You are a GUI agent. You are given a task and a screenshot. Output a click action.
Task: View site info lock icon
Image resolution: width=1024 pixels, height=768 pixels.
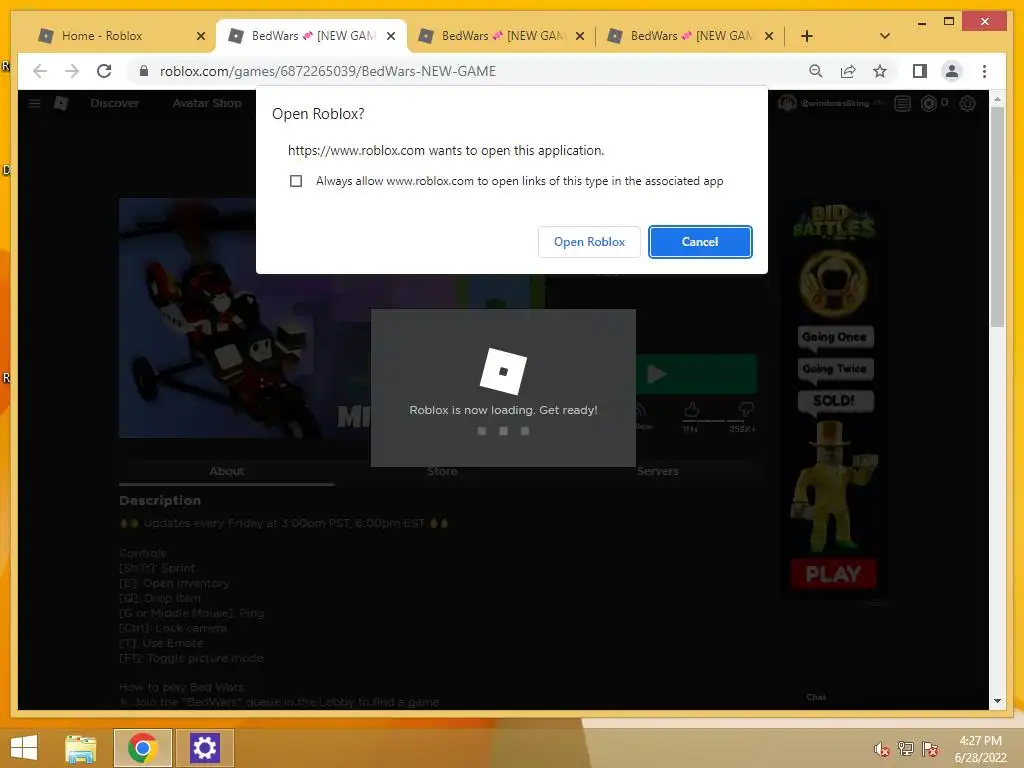[x=144, y=71]
